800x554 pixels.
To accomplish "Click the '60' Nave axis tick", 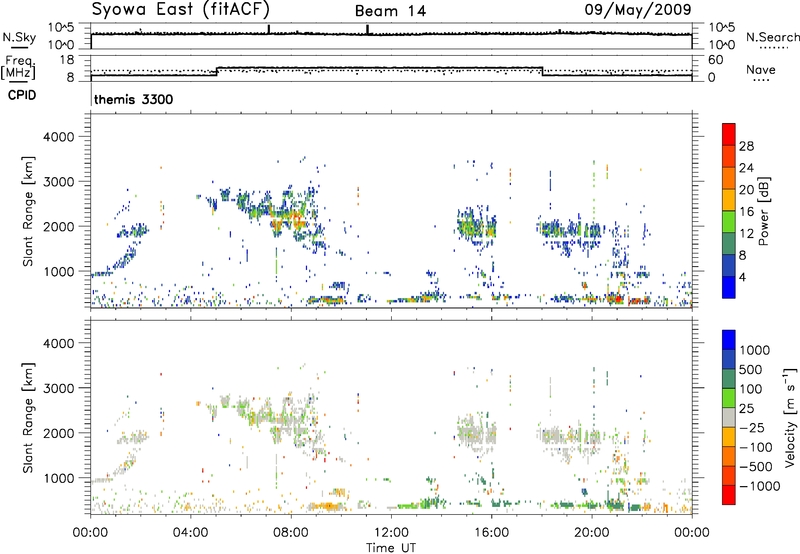I will click(x=716, y=60).
